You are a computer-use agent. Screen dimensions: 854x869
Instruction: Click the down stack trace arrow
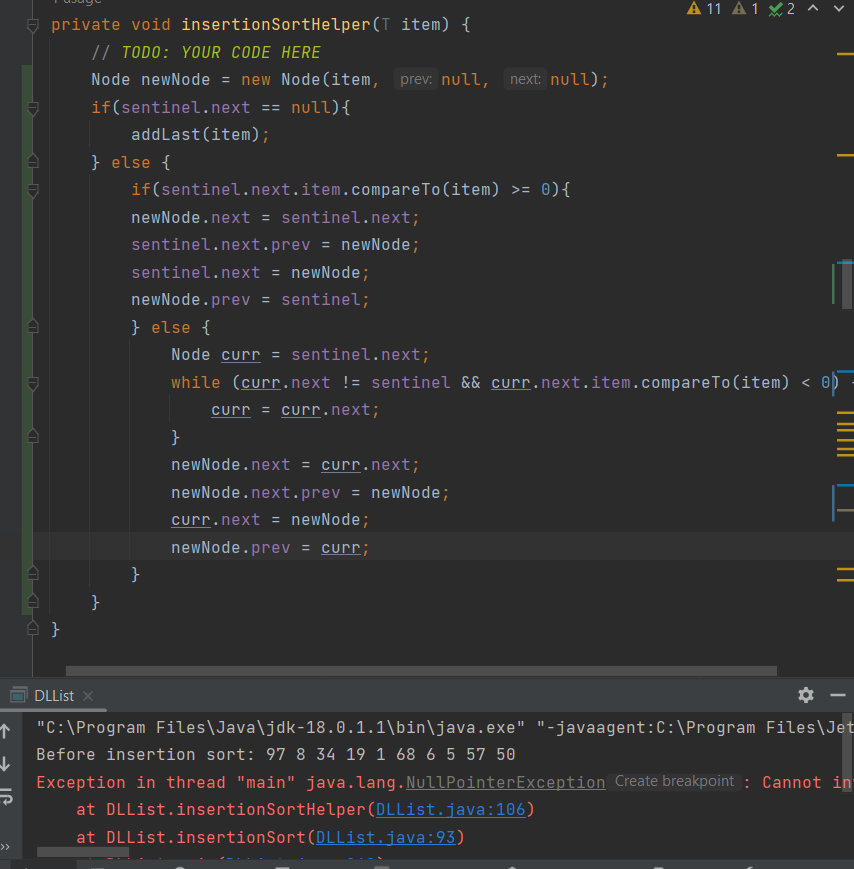6,764
